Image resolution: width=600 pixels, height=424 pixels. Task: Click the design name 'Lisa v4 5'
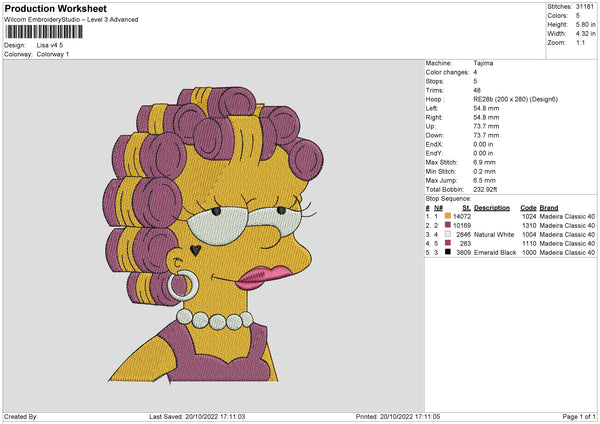click(x=50, y=45)
